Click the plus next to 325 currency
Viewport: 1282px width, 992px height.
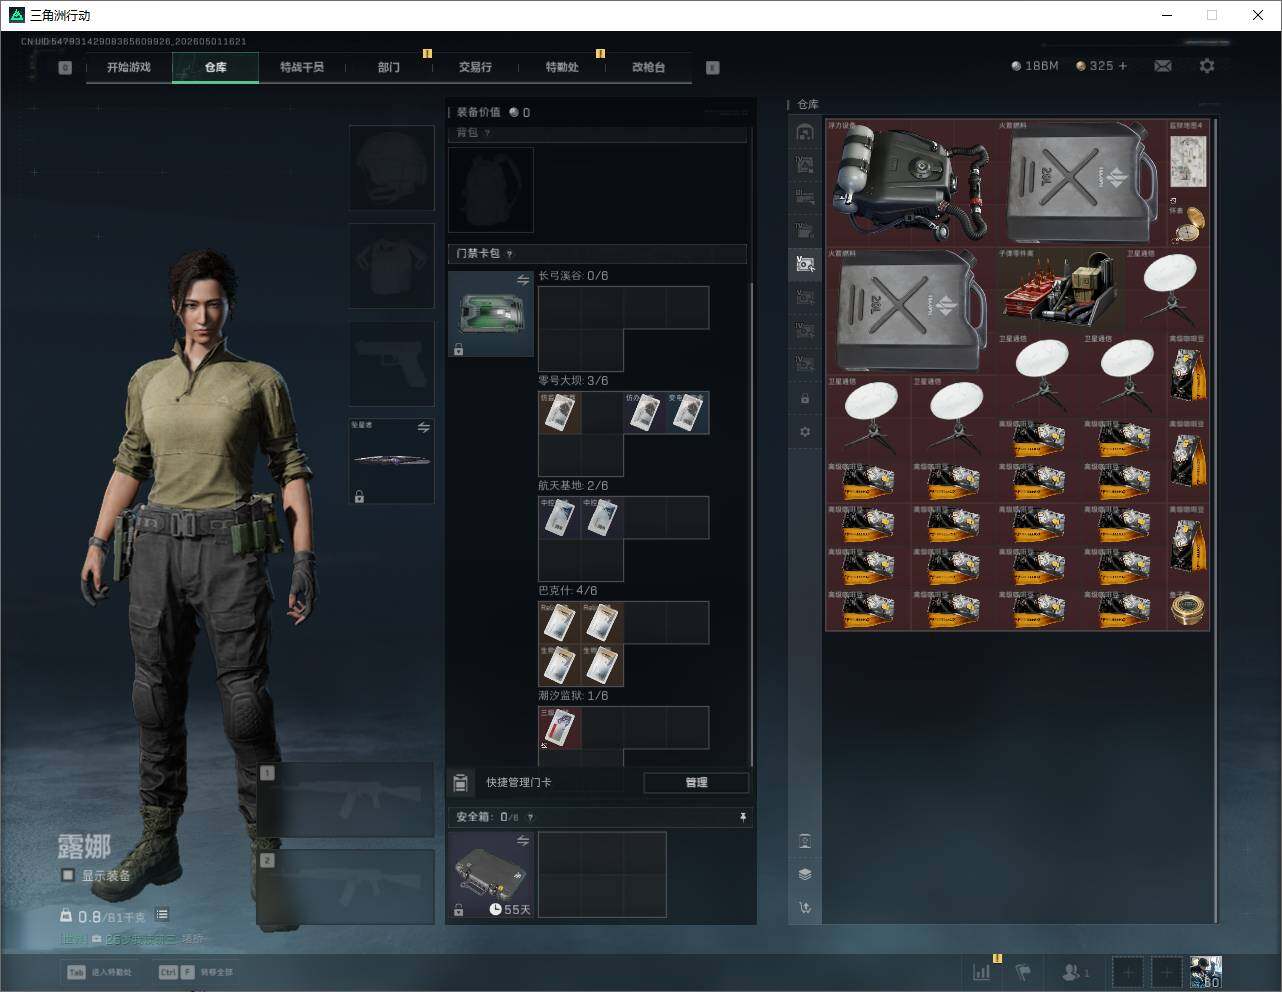[x=1123, y=66]
